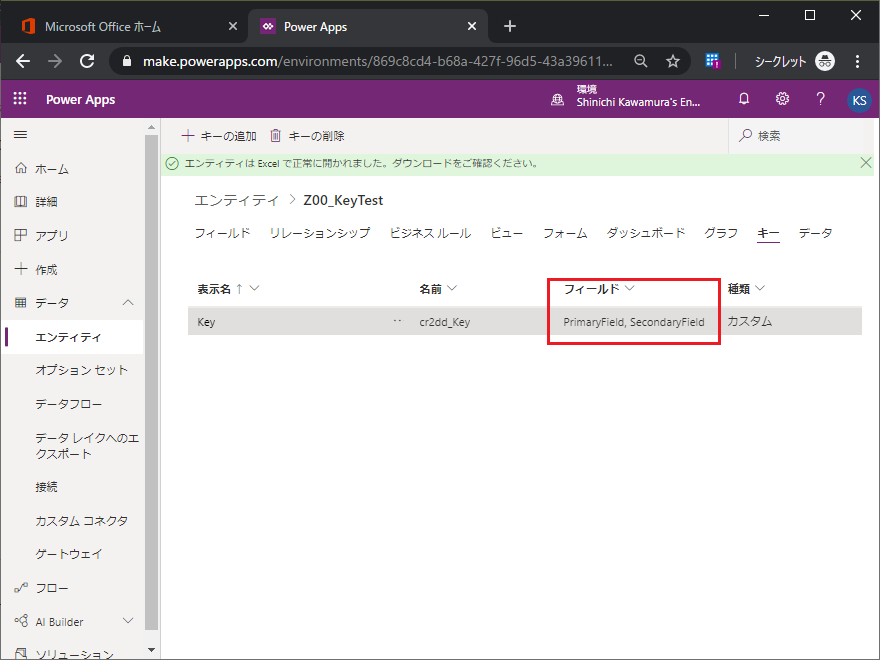Open the KS account avatar
This screenshot has width=880, height=660.
pyautogui.click(x=859, y=100)
